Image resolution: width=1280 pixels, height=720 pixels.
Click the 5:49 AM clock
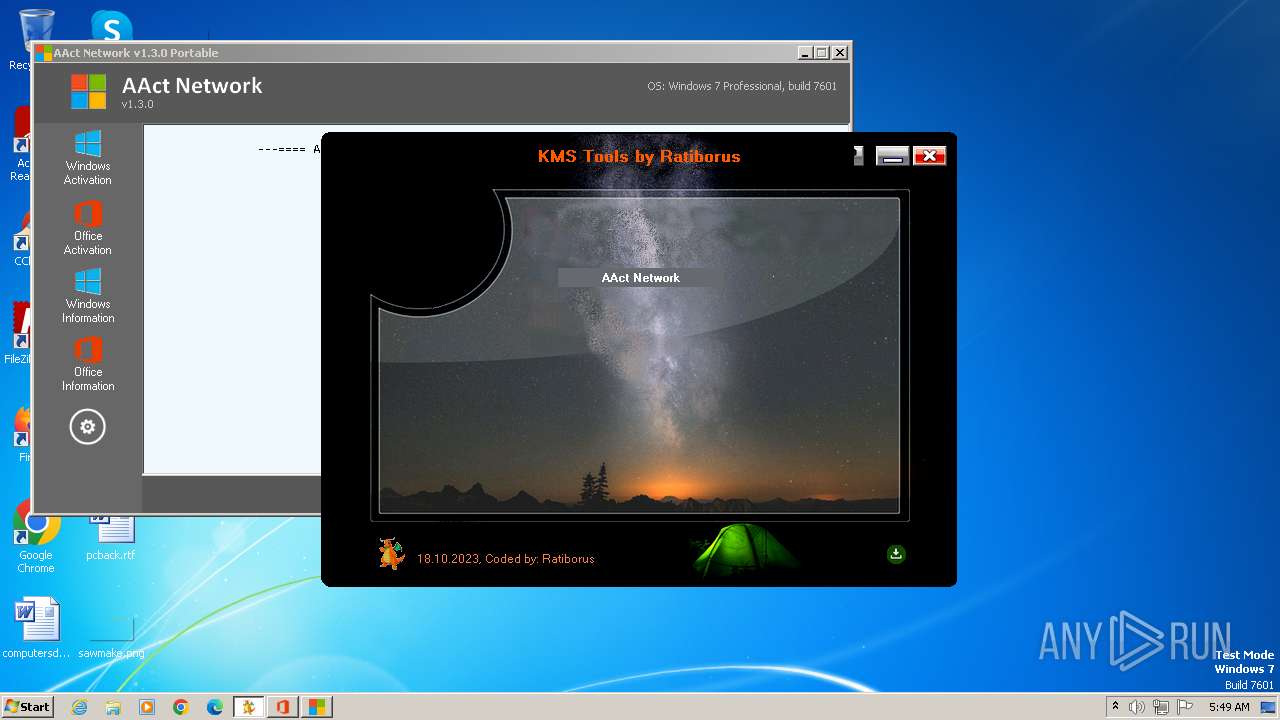(x=1229, y=707)
